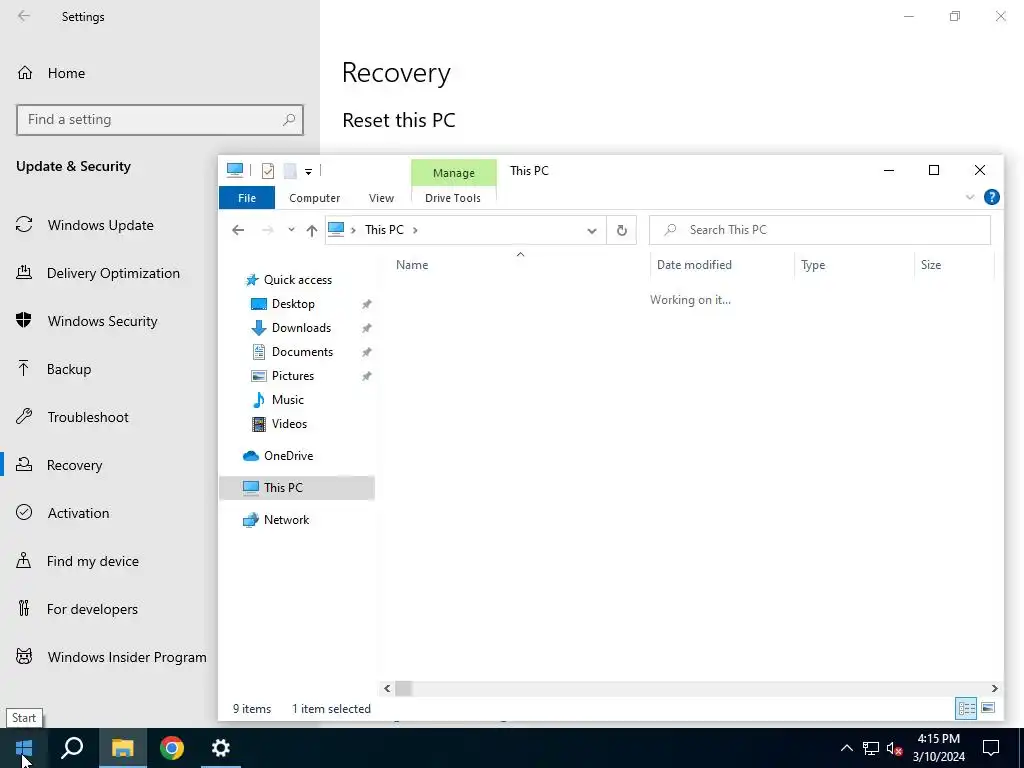Expand the ribbon with the chevron
This screenshot has height=768, width=1024.
[x=970, y=197]
